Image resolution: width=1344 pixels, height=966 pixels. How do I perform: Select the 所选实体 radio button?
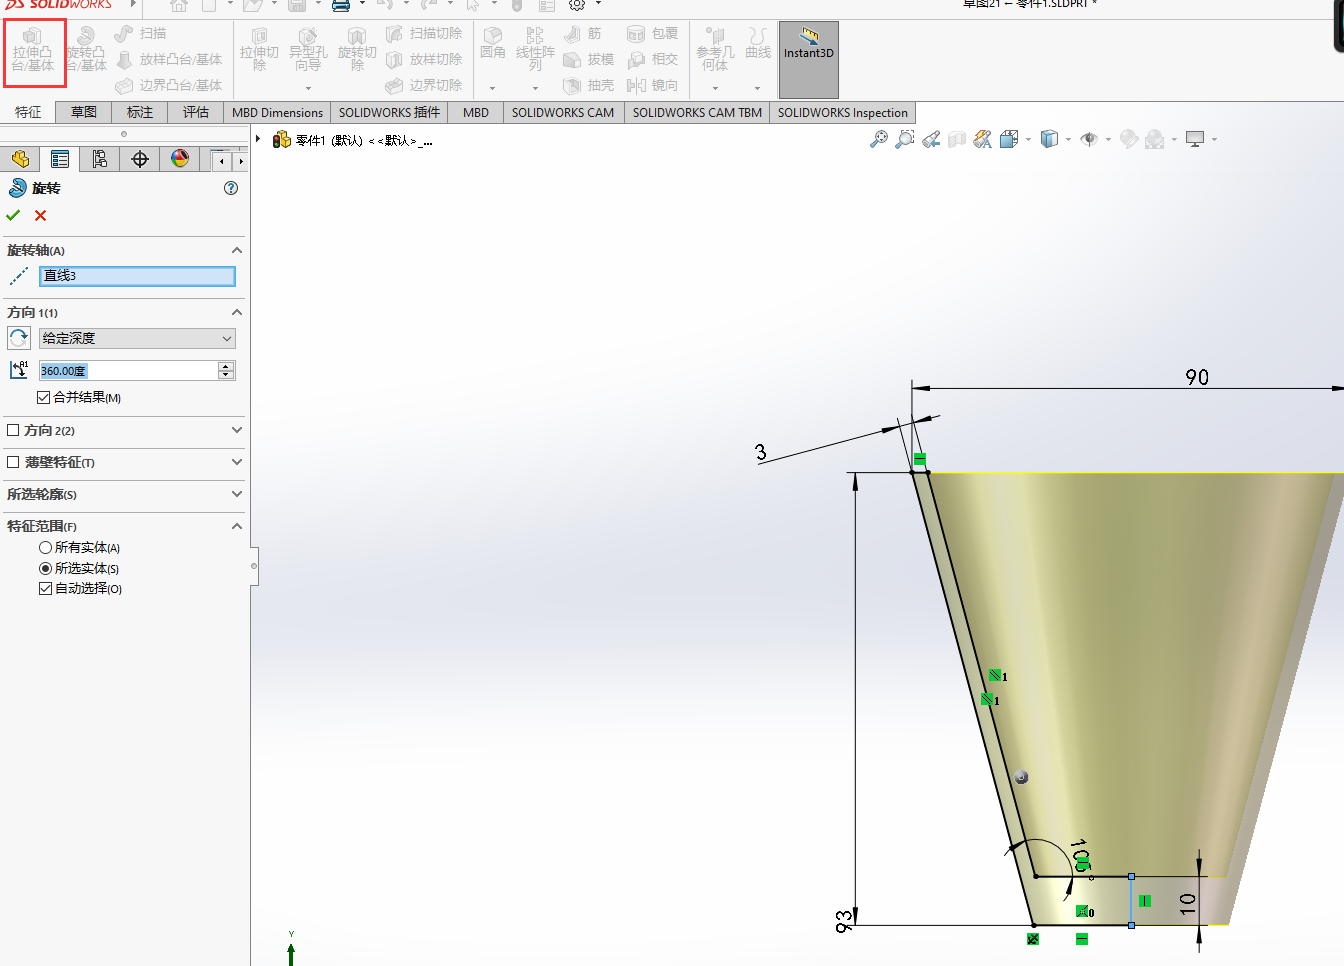coord(45,568)
